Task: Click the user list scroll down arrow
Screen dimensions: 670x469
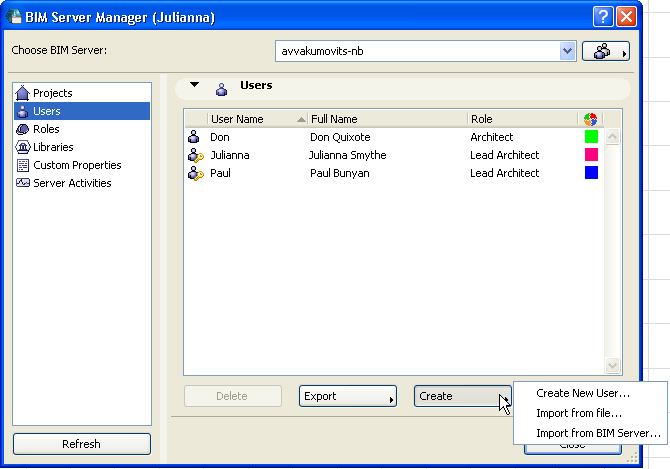Action: [612, 365]
